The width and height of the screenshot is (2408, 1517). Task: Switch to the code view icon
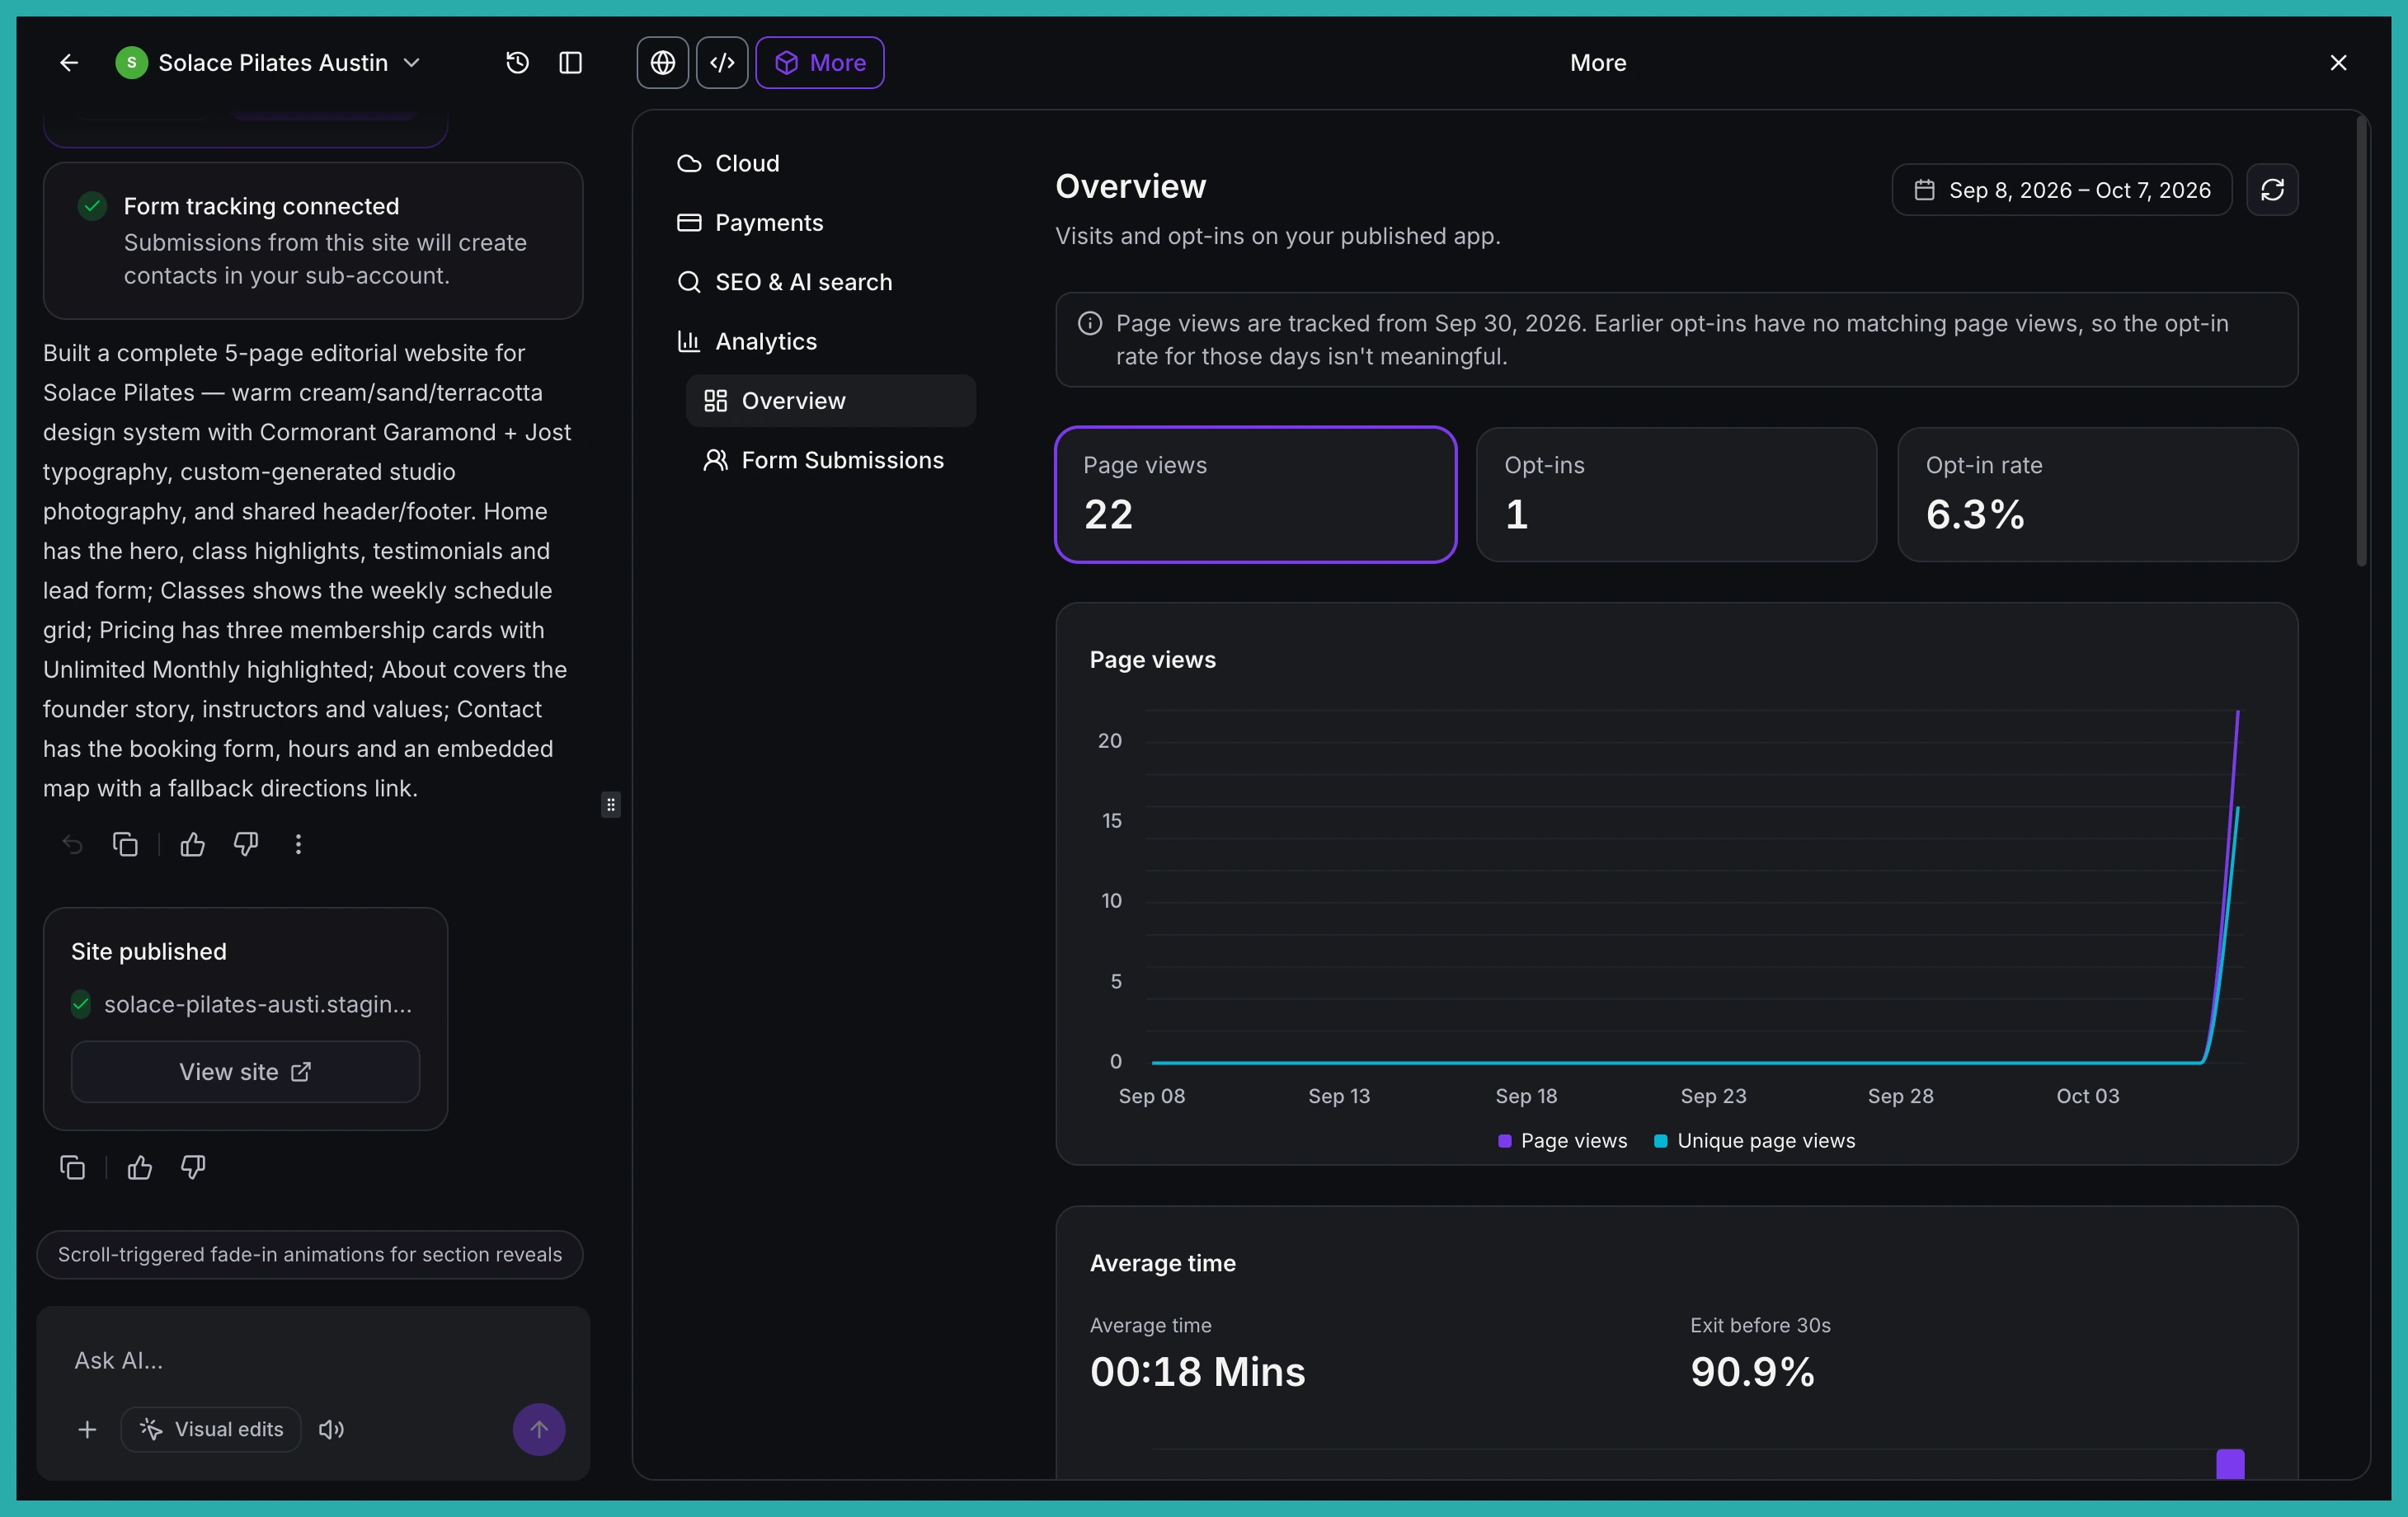click(x=722, y=63)
